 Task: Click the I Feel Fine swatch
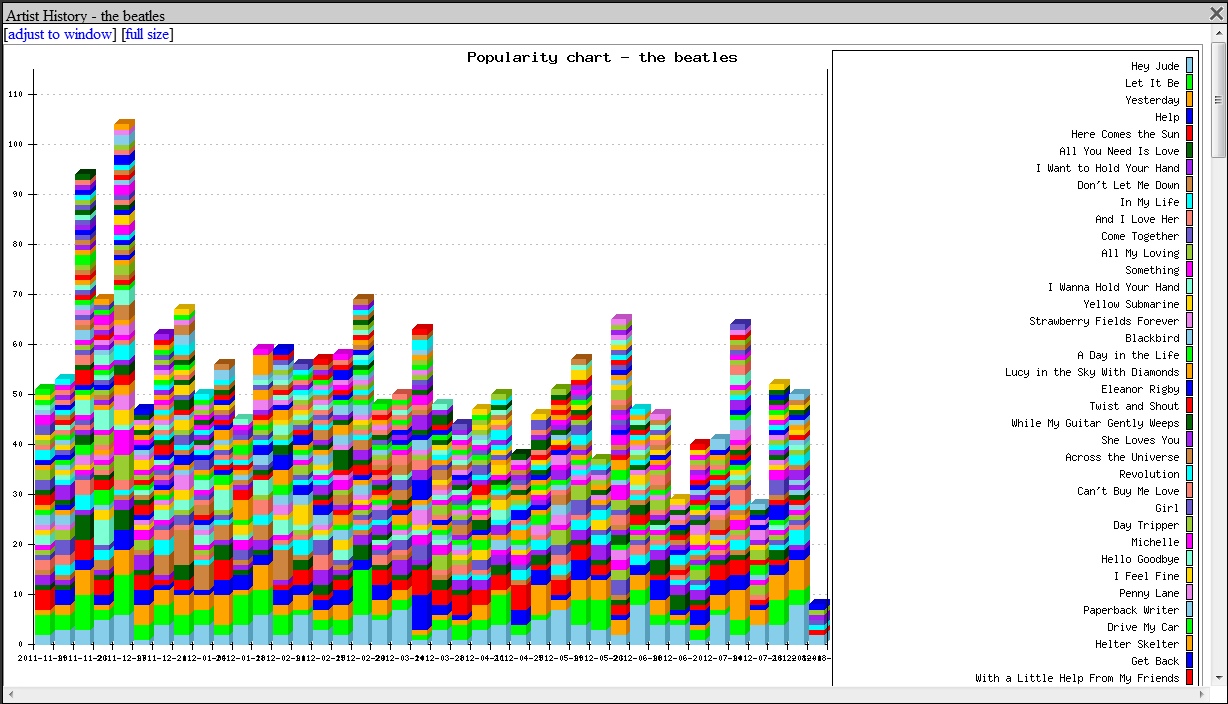tap(1189, 576)
